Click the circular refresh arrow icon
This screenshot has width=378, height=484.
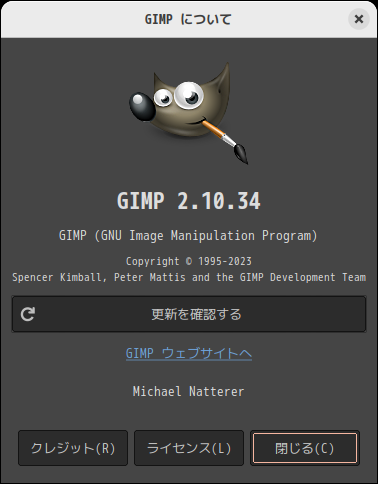[28, 314]
